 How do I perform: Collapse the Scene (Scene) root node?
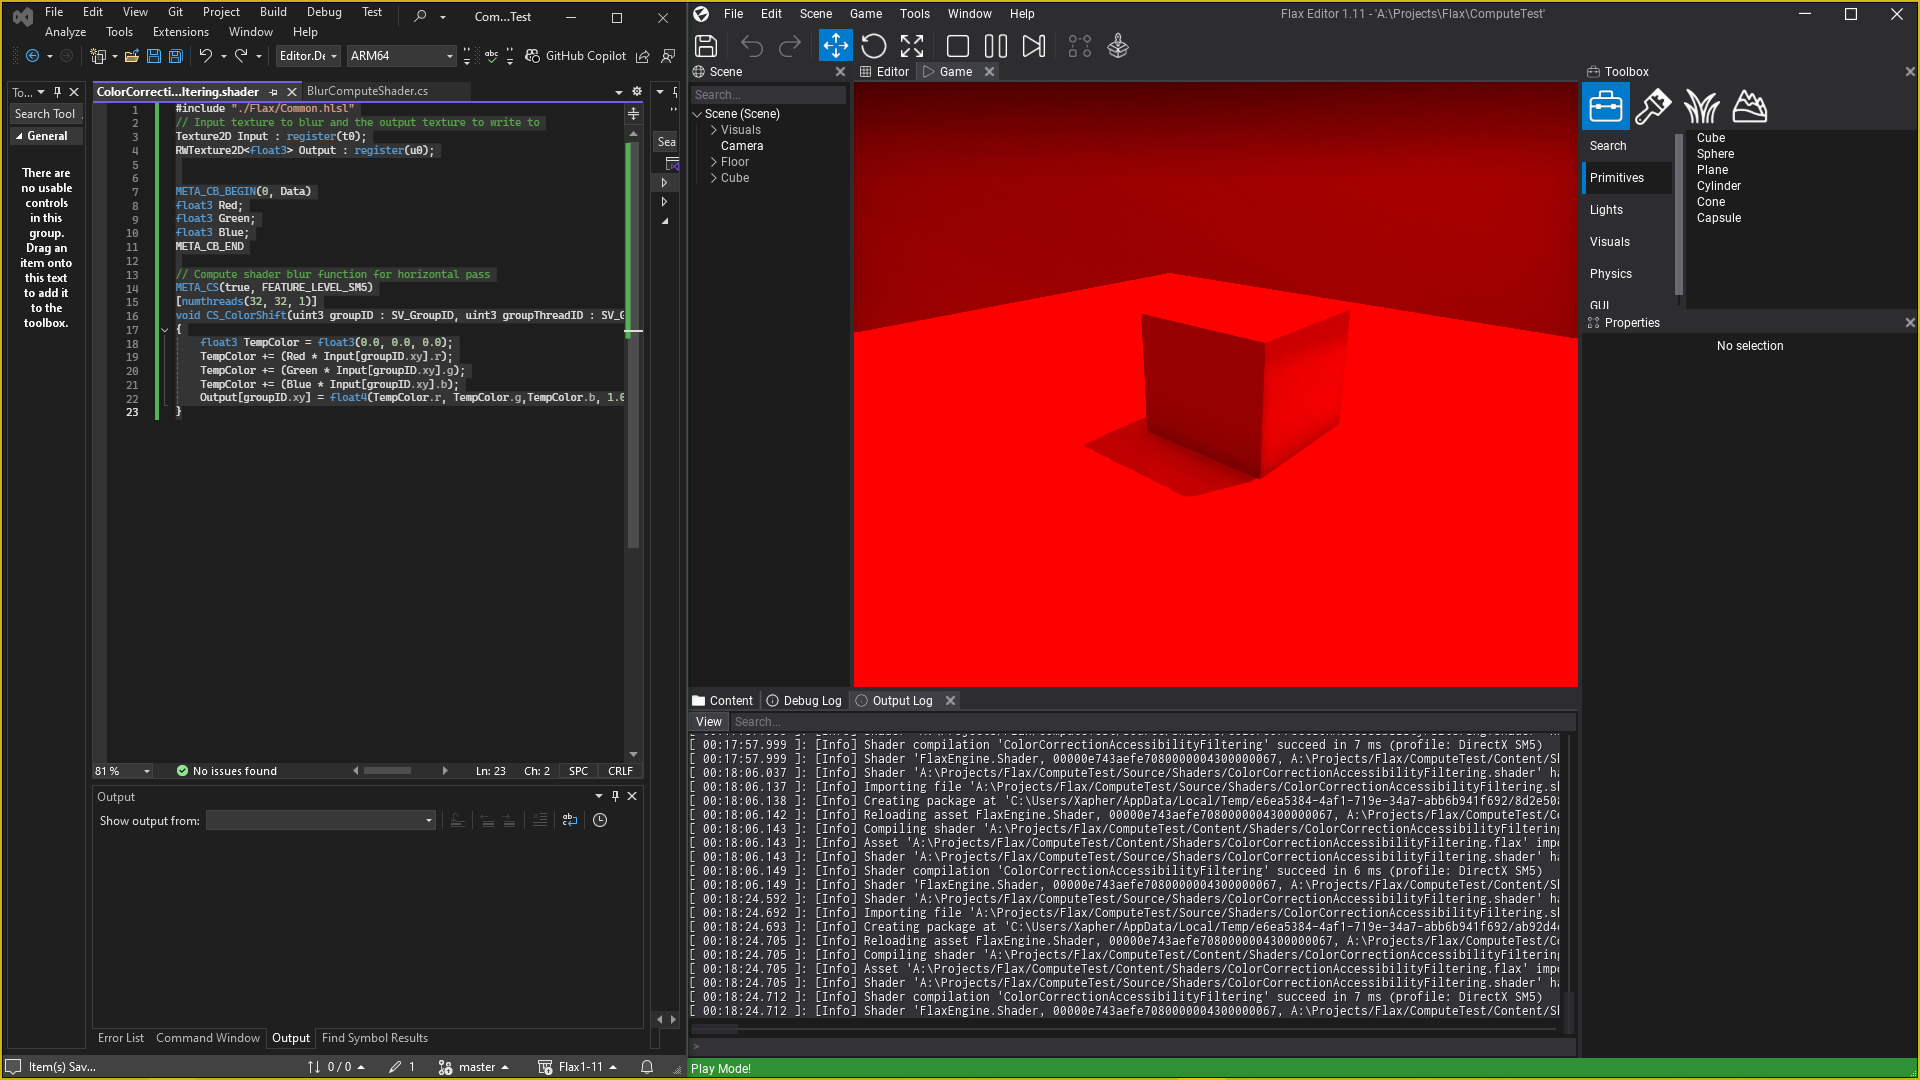point(697,114)
